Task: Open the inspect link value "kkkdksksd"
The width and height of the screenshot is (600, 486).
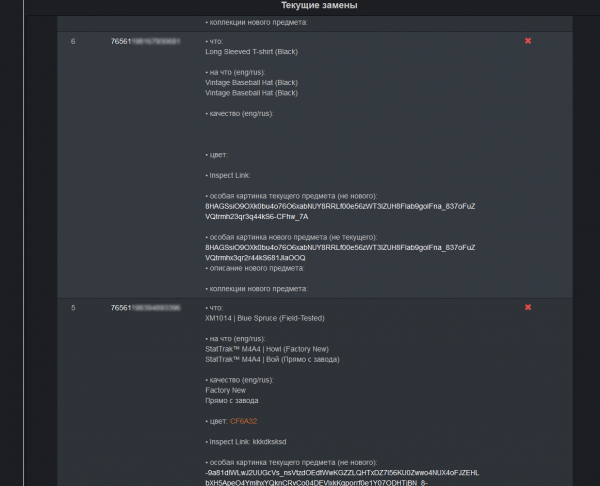Action: [269, 441]
